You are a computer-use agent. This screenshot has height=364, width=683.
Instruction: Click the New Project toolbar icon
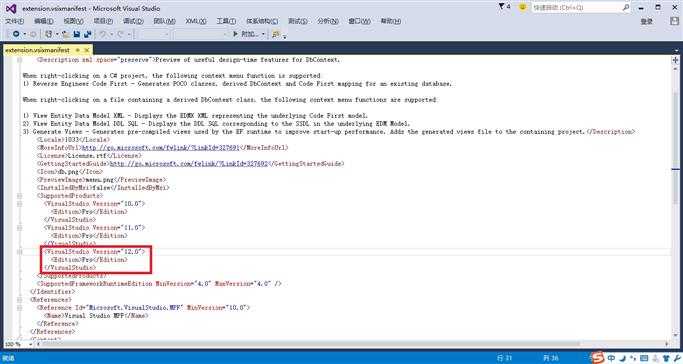coord(48,34)
